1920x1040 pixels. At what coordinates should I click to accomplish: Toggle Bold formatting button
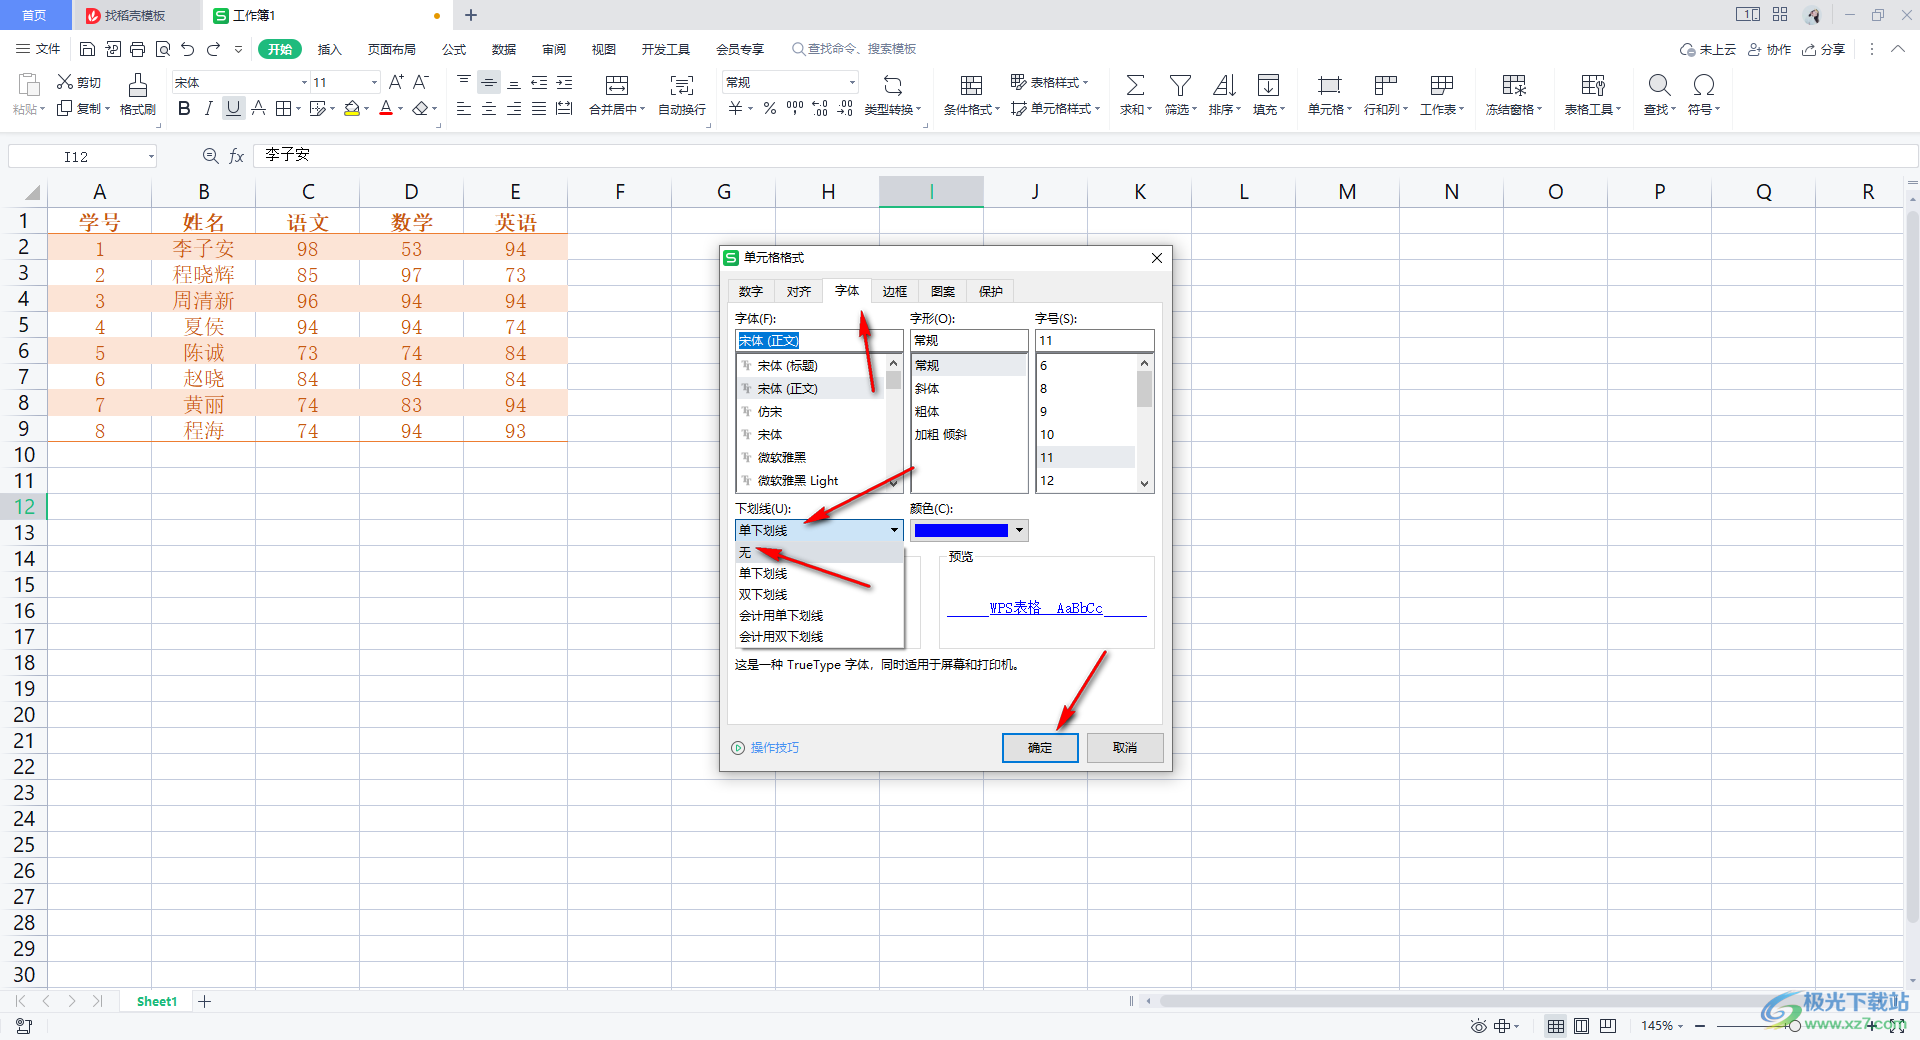(184, 108)
